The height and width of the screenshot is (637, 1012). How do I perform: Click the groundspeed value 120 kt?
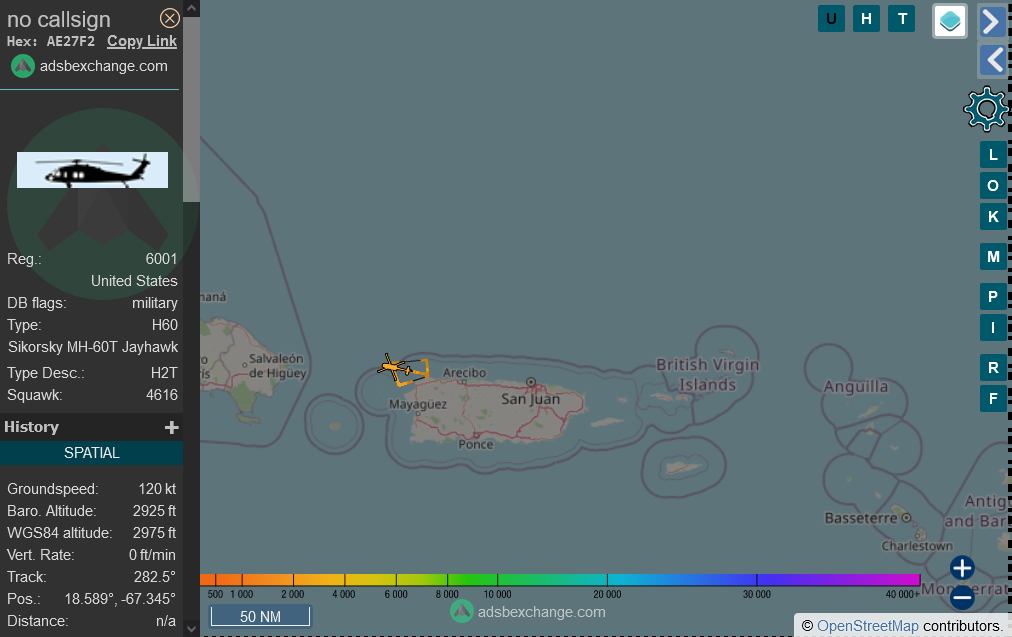pos(157,489)
